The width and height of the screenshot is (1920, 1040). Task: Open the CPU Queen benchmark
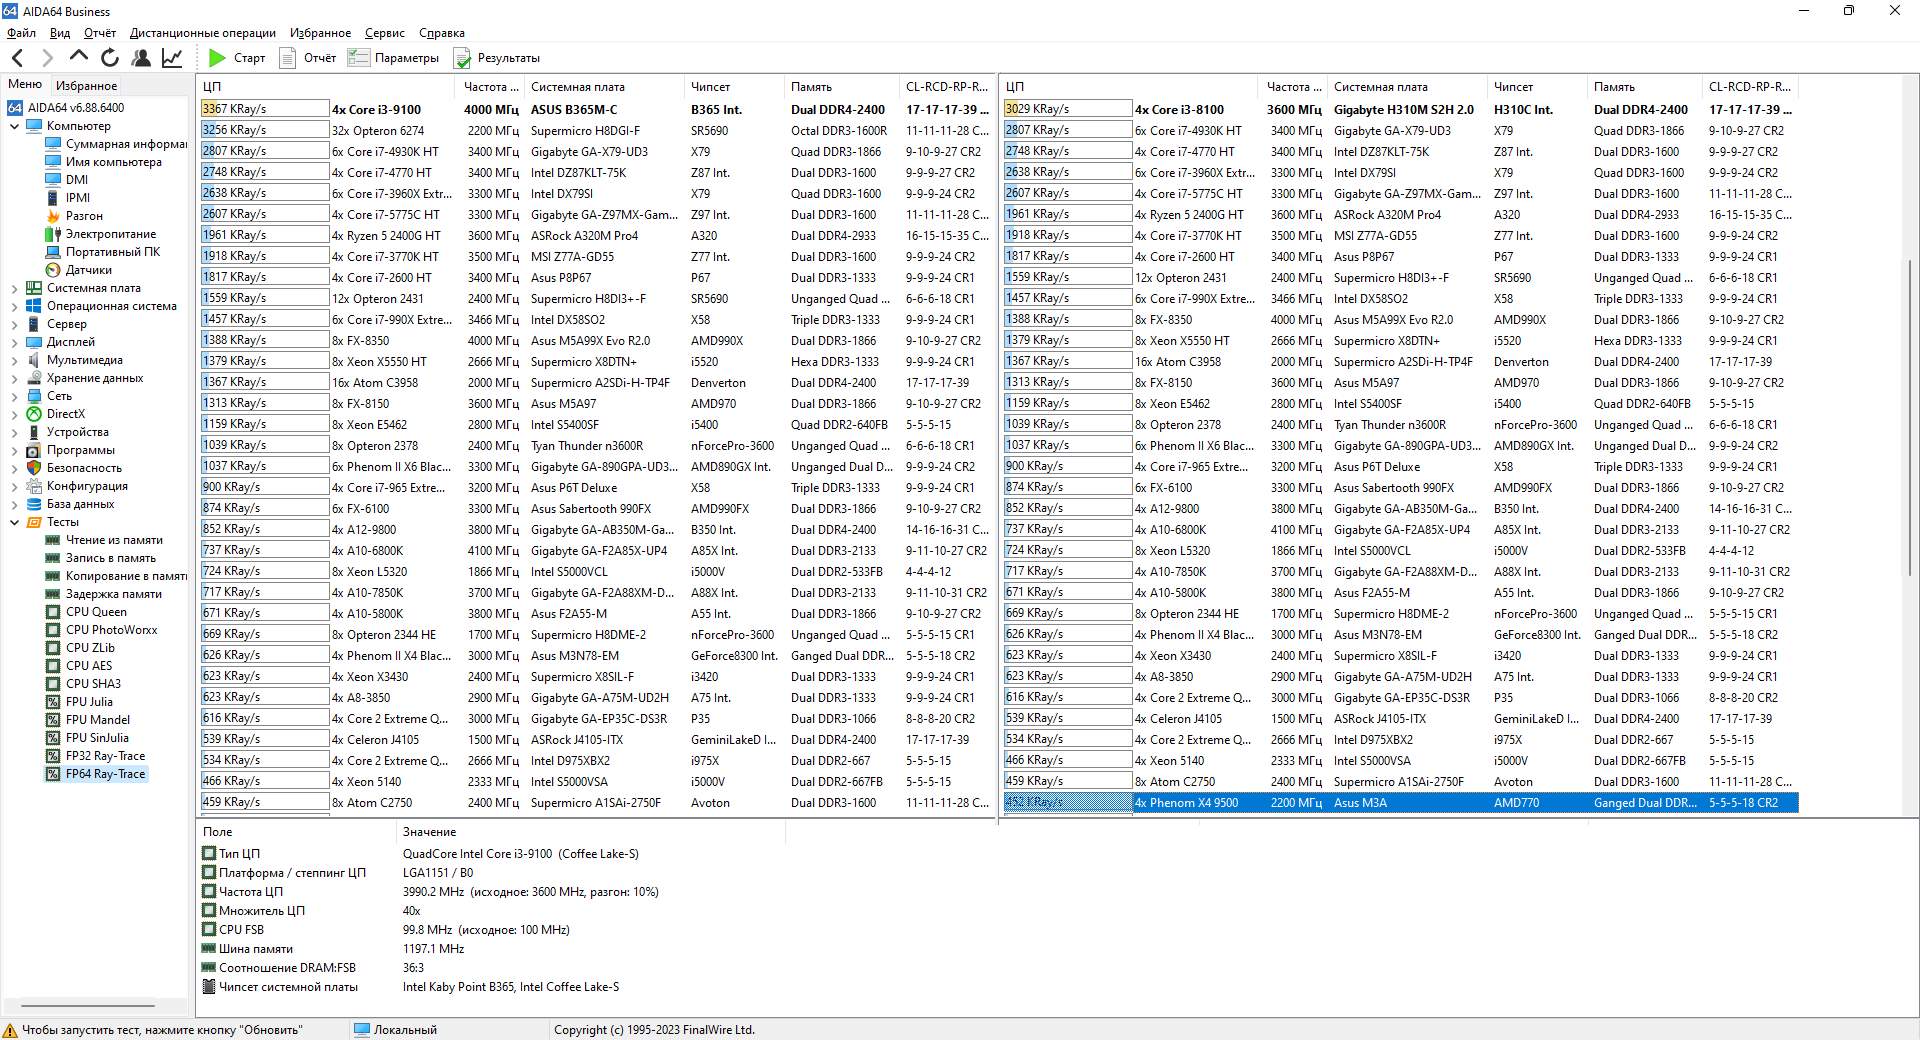tap(87, 612)
